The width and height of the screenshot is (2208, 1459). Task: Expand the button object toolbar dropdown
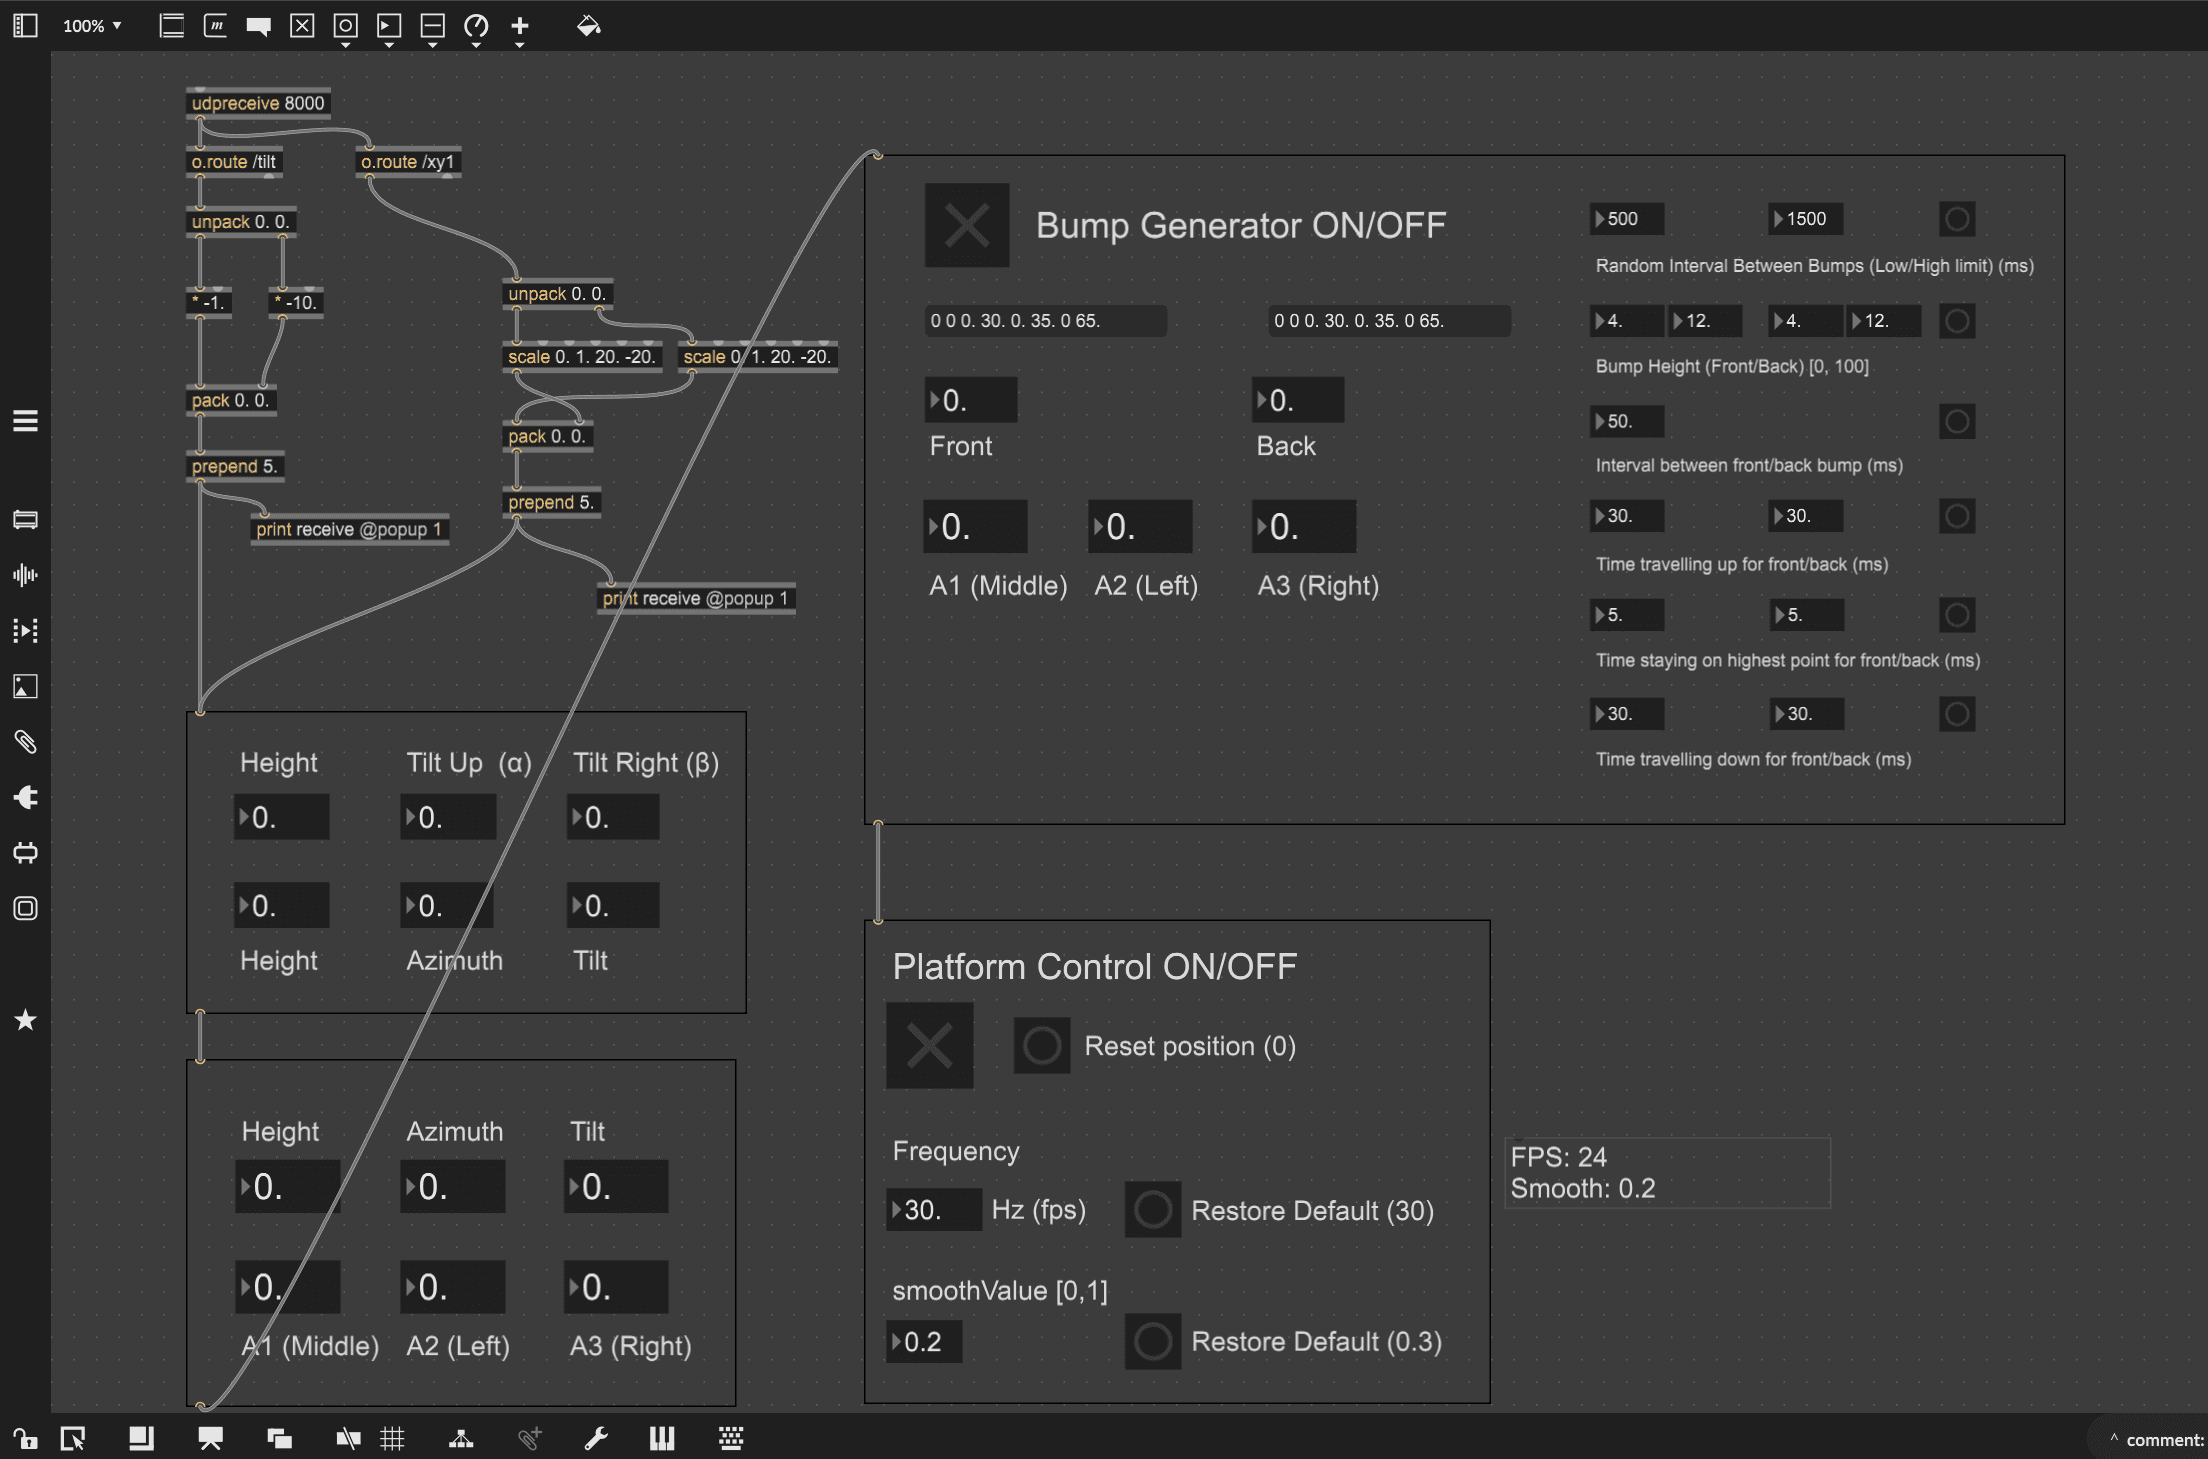(345, 45)
